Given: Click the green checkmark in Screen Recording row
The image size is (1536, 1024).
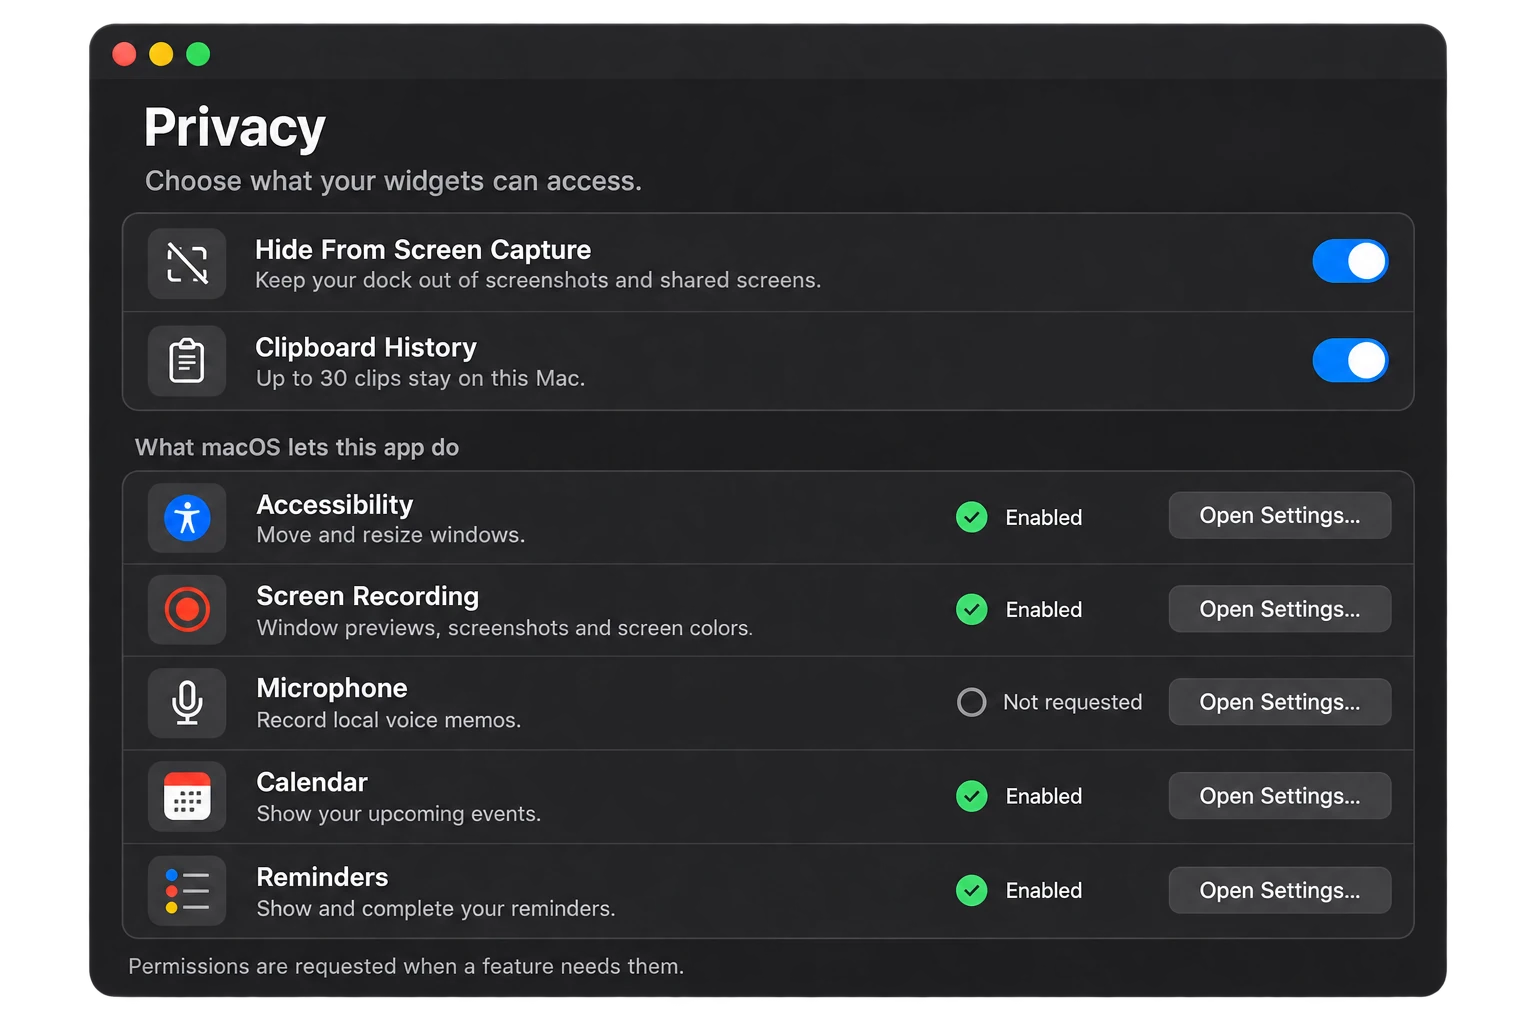Looking at the screenshot, I should (x=971, y=609).
